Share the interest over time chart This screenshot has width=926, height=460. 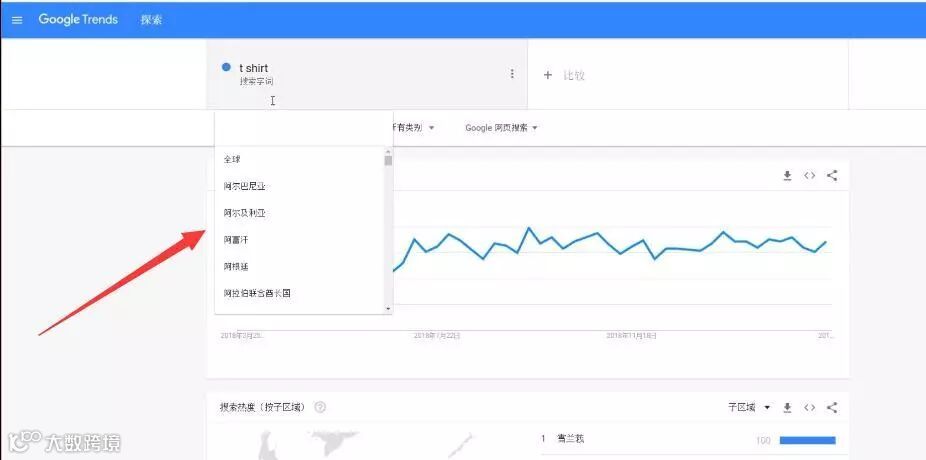(832, 175)
